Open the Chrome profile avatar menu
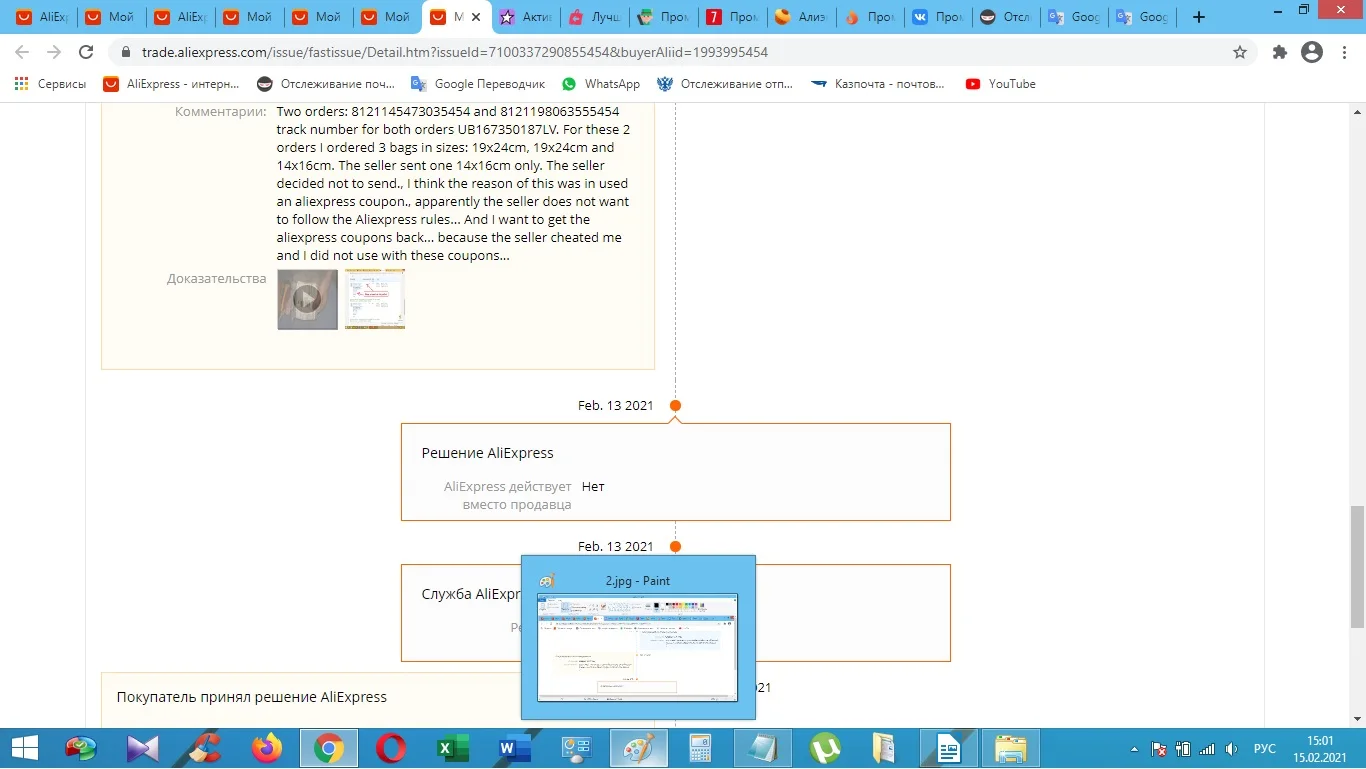This screenshot has height=769, width=1366. pyautogui.click(x=1312, y=52)
